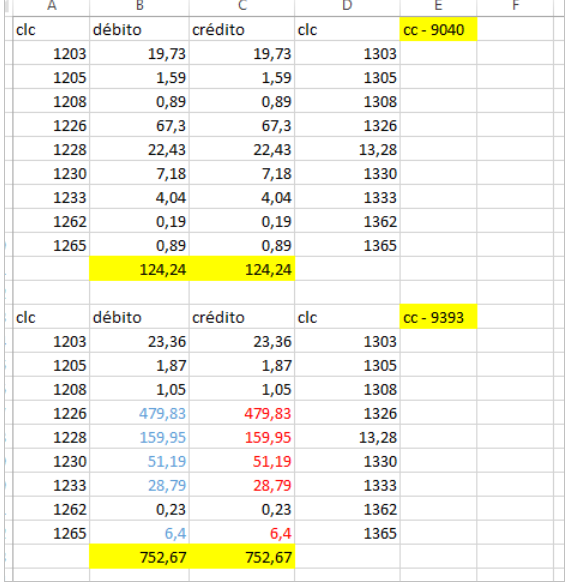569x583 pixels.
Task: Select the débito cell showing 0,23
Action: [139, 509]
